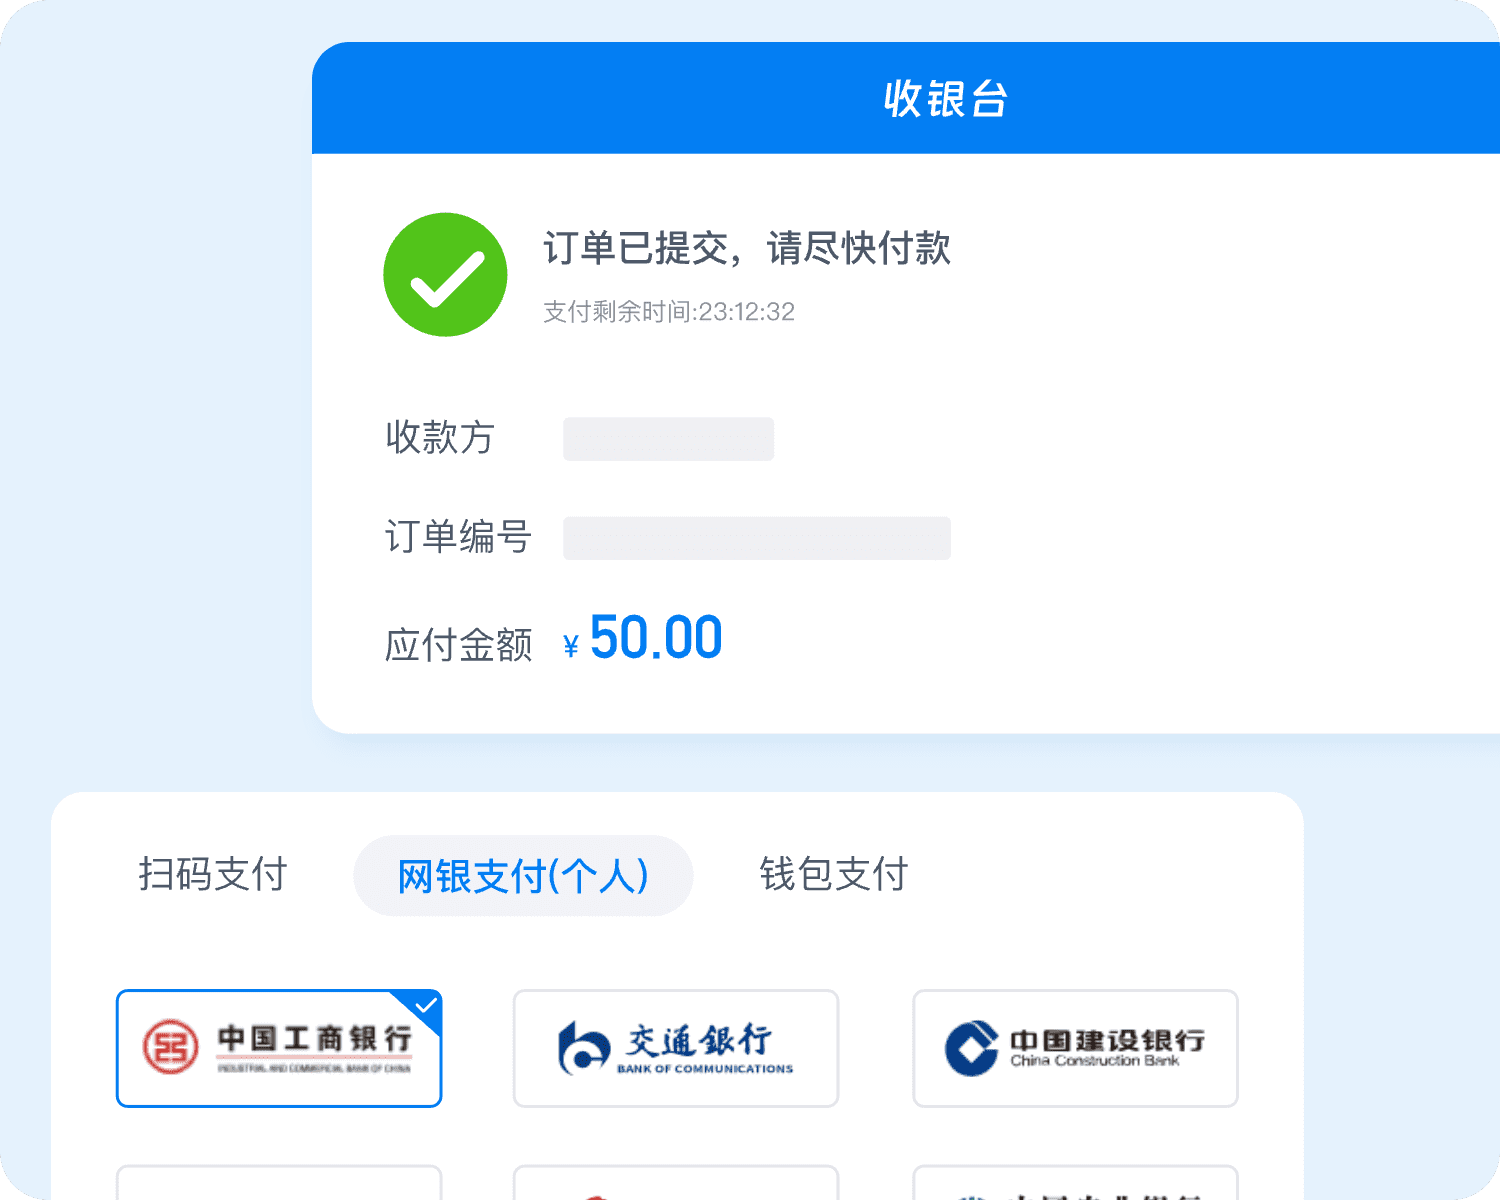Click the Bank of Communications logo icon
The width and height of the screenshot is (1500, 1200).
click(x=584, y=1048)
